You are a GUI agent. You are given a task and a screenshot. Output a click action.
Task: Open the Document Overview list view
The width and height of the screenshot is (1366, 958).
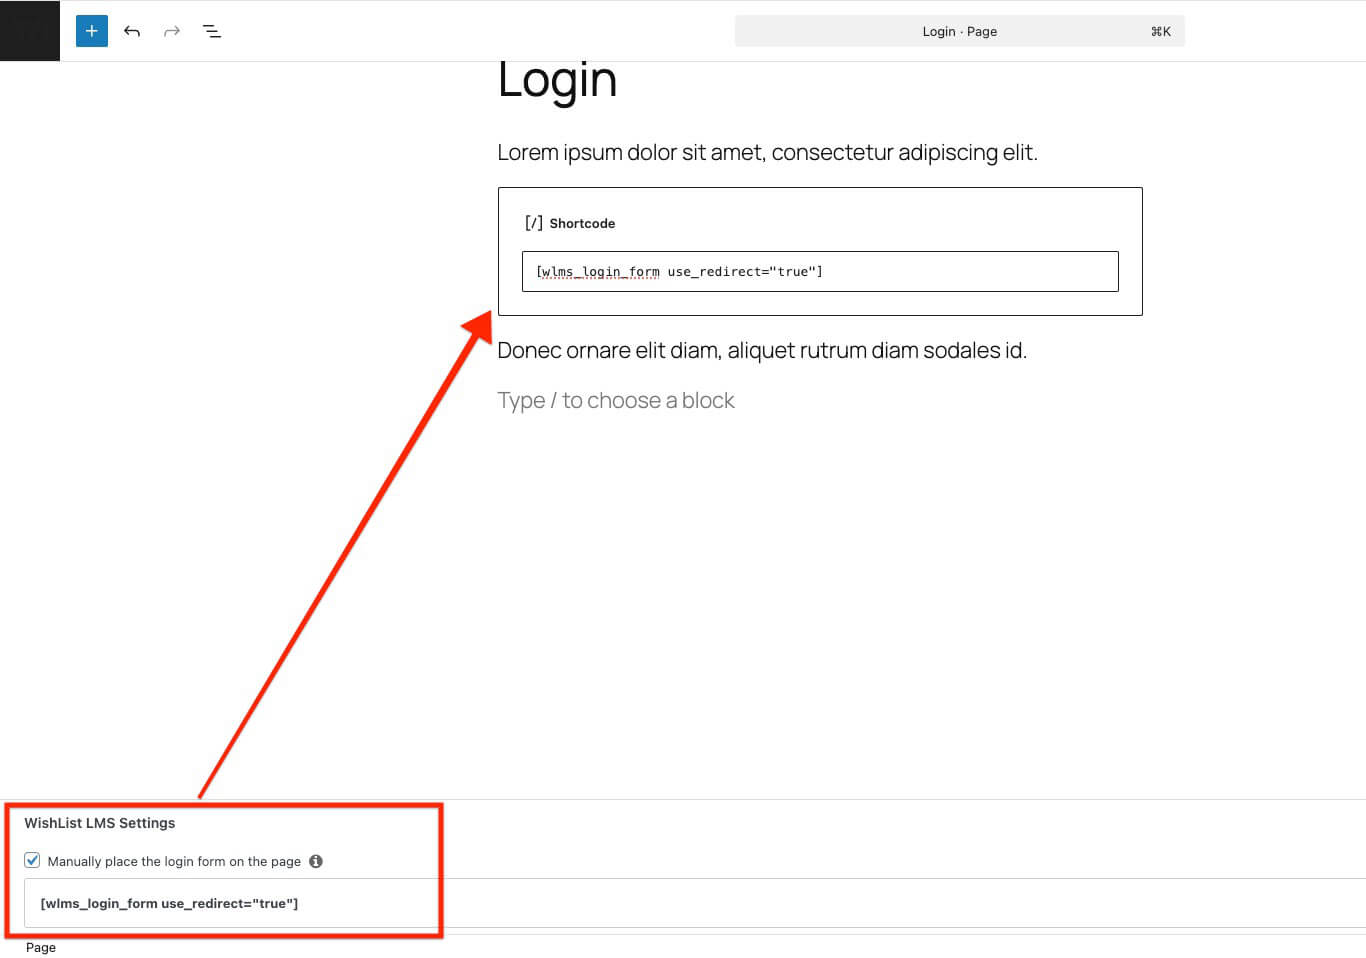211,31
